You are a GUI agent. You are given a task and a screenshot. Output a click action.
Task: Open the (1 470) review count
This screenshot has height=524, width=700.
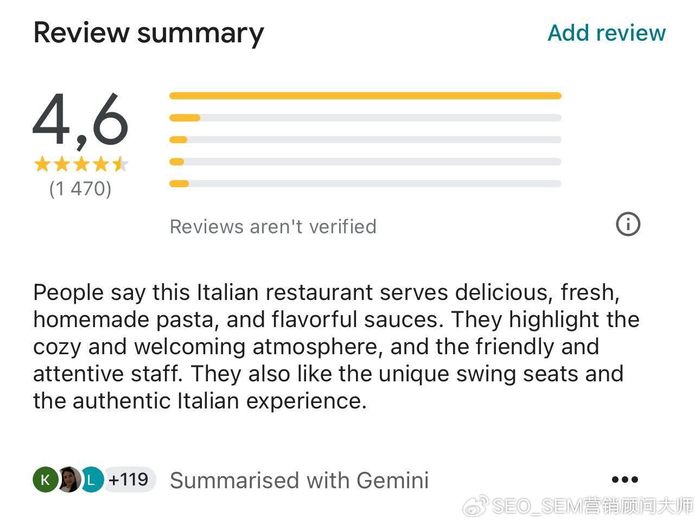(81, 188)
